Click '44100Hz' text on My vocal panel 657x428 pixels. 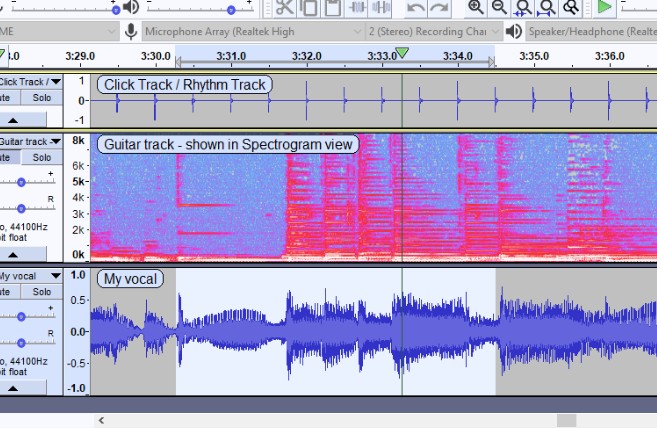click(28, 361)
